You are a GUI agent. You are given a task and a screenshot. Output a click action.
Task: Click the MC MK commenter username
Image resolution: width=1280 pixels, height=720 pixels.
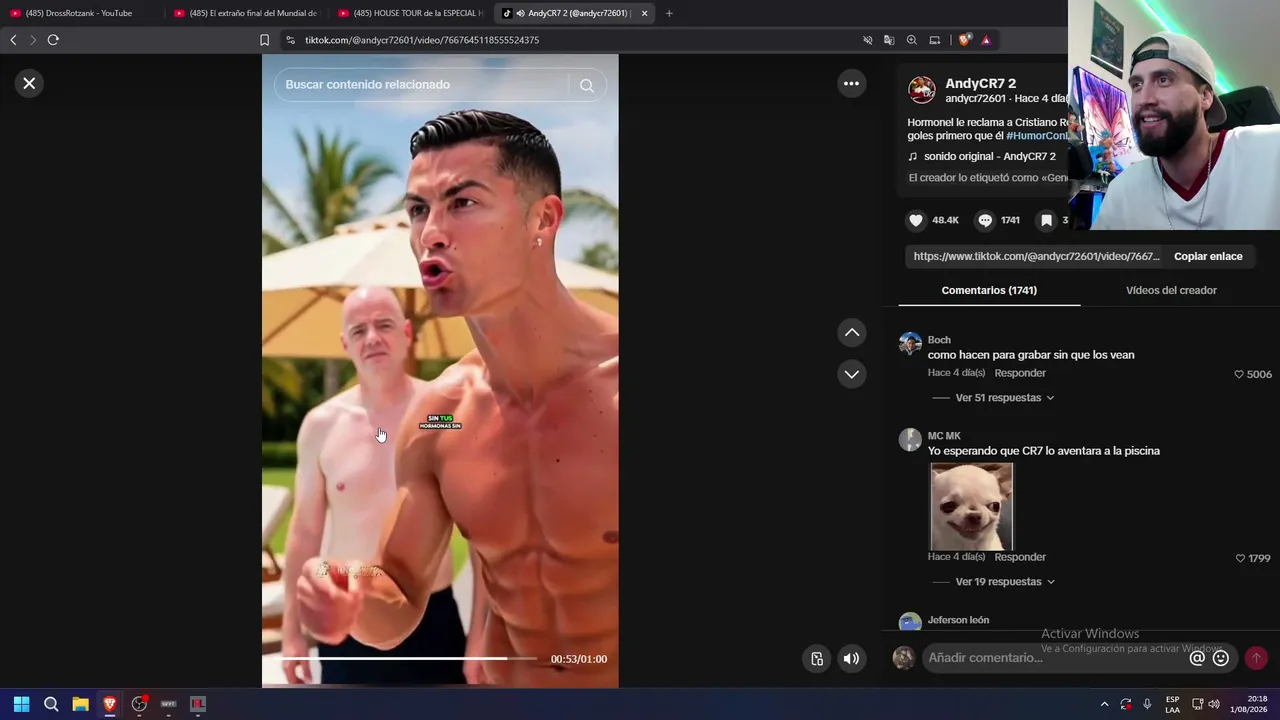pyautogui.click(x=944, y=436)
